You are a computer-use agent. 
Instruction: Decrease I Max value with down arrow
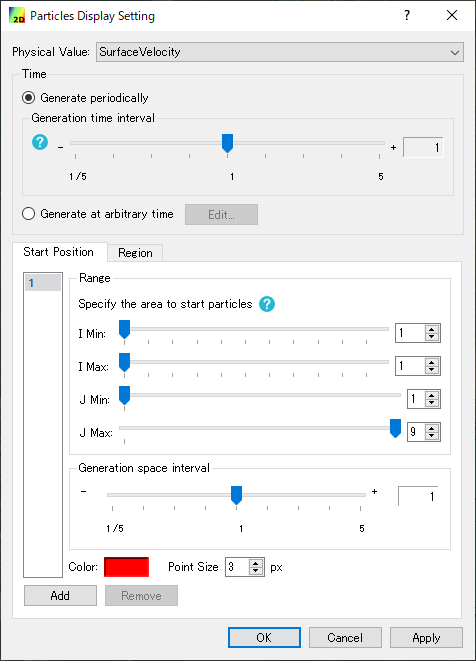point(431,370)
